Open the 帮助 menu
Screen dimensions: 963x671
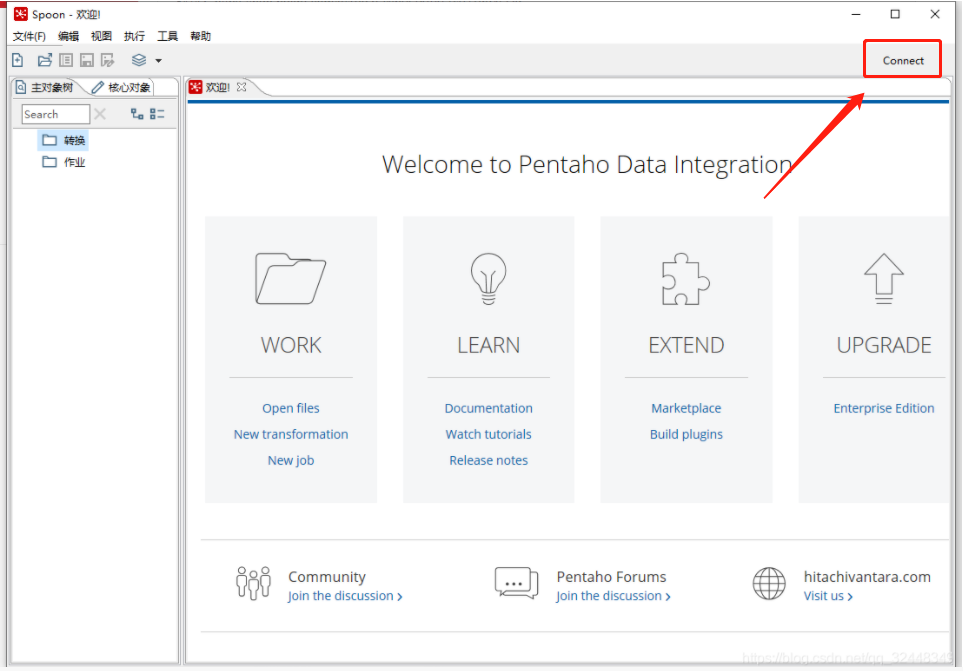[x=200, y=36]
